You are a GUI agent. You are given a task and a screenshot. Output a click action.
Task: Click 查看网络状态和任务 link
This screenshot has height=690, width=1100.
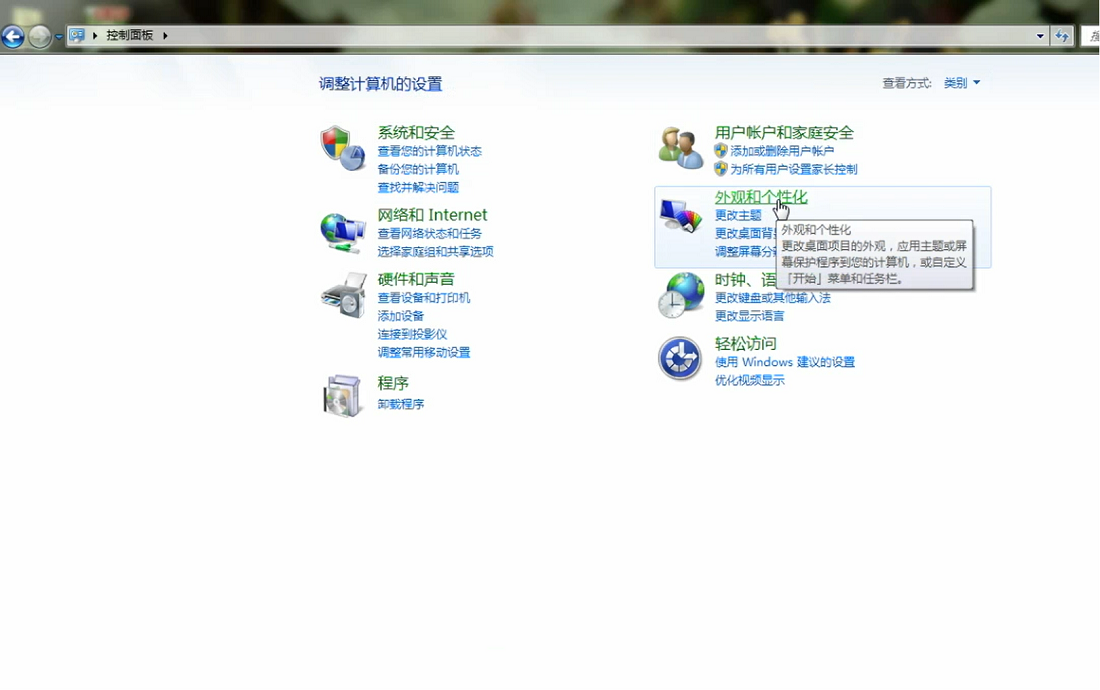tap(429, 233)
